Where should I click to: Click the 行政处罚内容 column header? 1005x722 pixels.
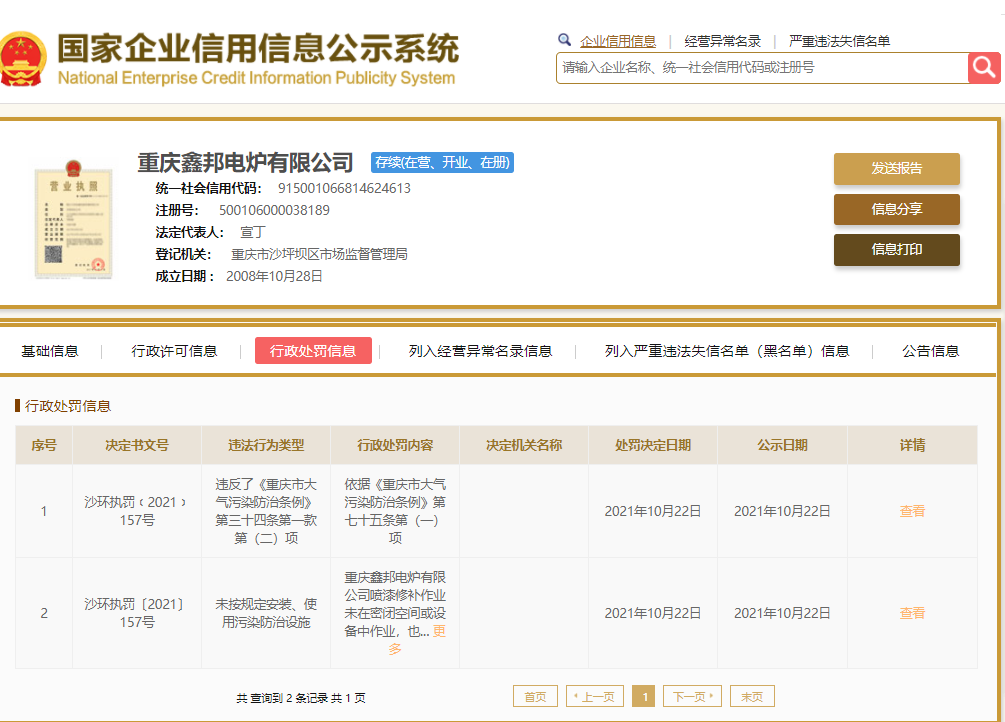[x=395, y=445]
